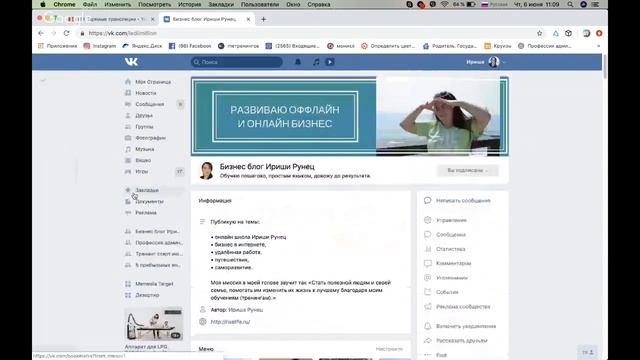640x360 pixels.
Task: Bookmark page with star icon
Action: [540, 33]
